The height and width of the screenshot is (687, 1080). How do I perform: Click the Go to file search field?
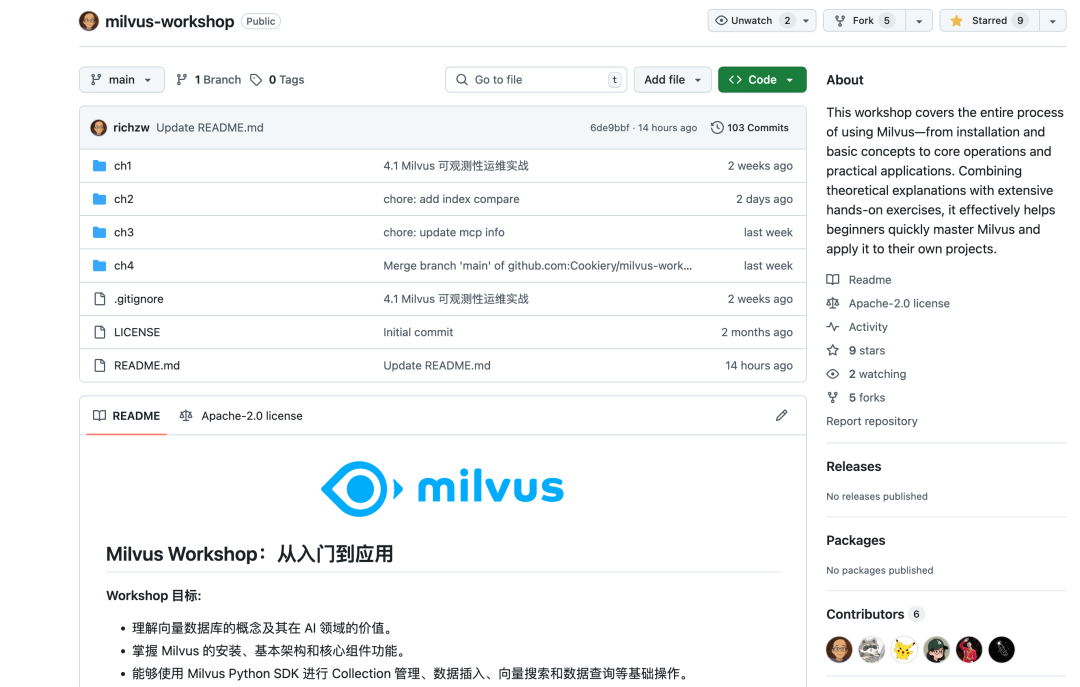click(536, 80)
